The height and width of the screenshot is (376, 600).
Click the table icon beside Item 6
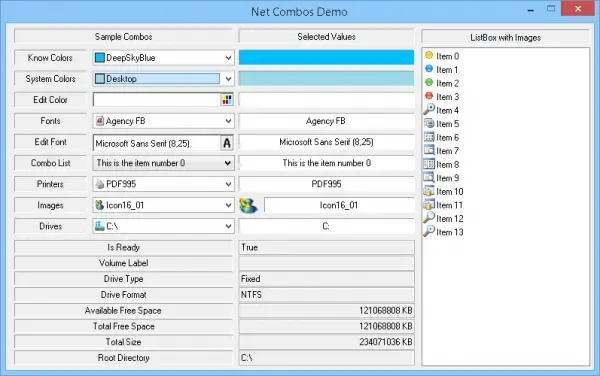(429, 137)
